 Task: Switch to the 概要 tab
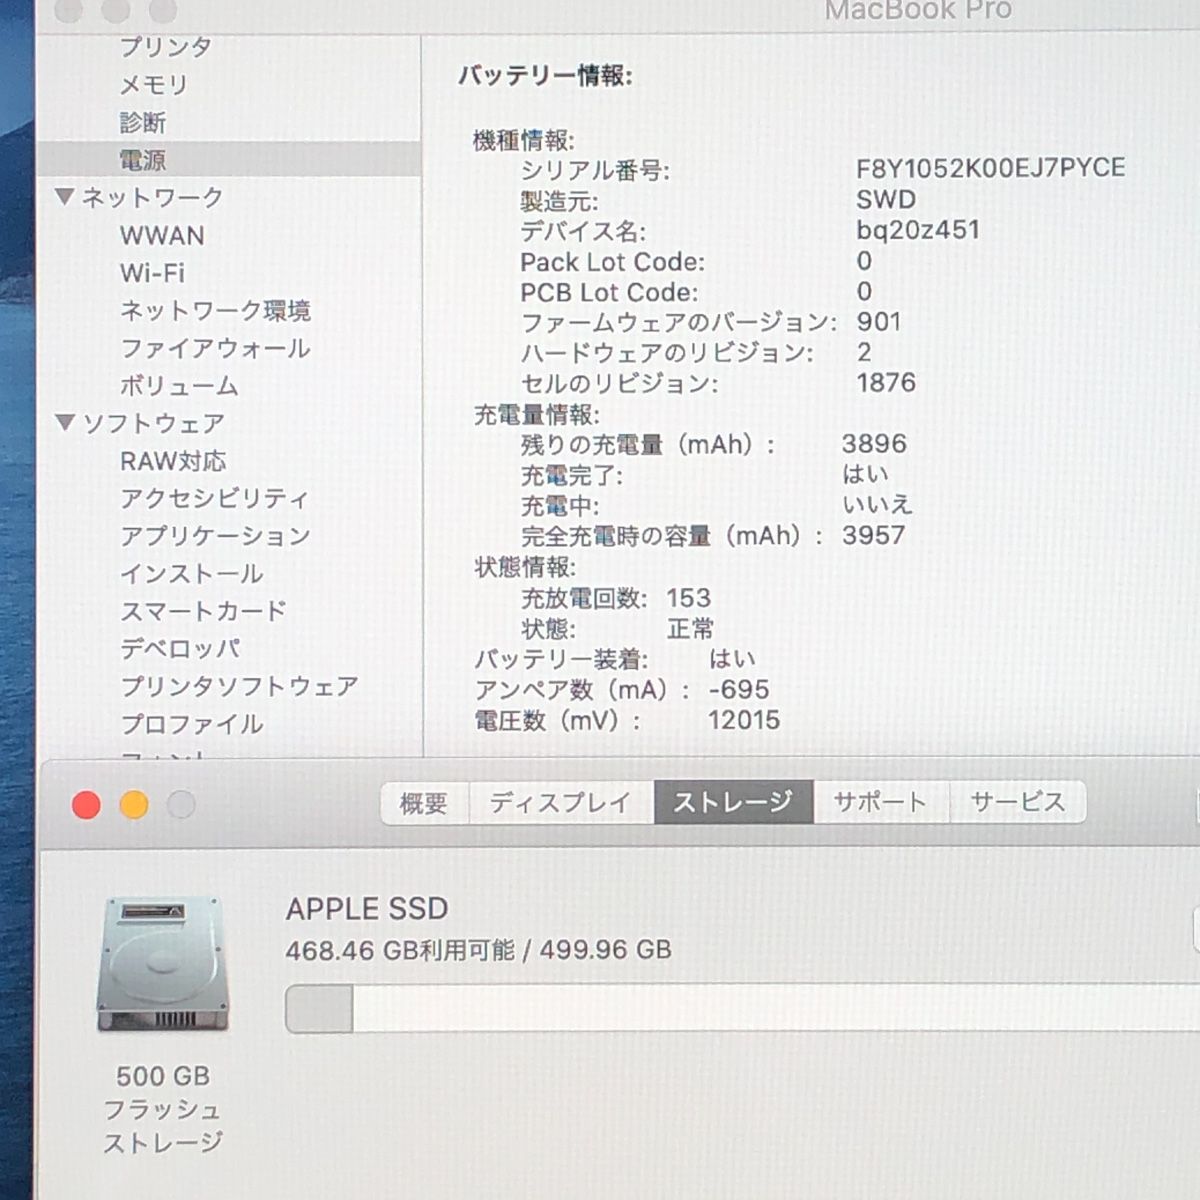tap(423, 801)
